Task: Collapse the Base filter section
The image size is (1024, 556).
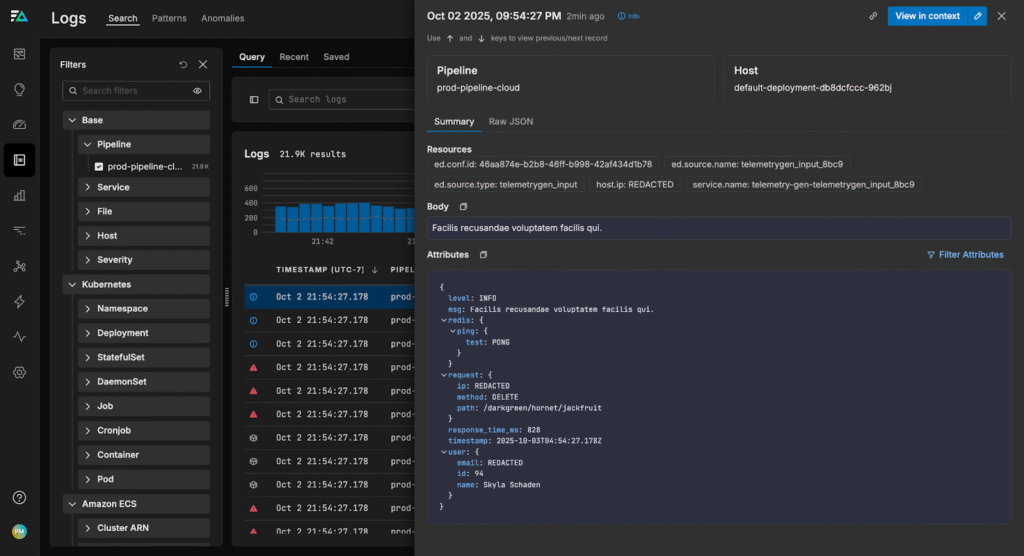Action: pyautogui.click(x=71, y=120)
